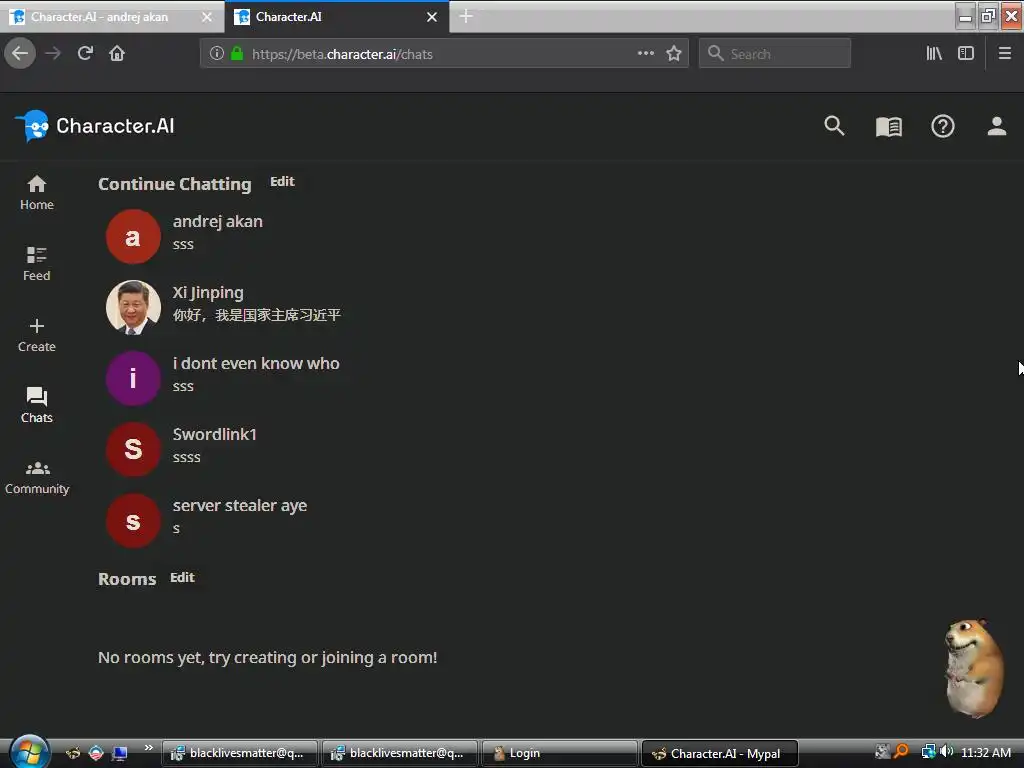Click the Xi Jinping avatar photo
Screen dimensions: 1024x768
pyautogui.click(x=133, y=308)
